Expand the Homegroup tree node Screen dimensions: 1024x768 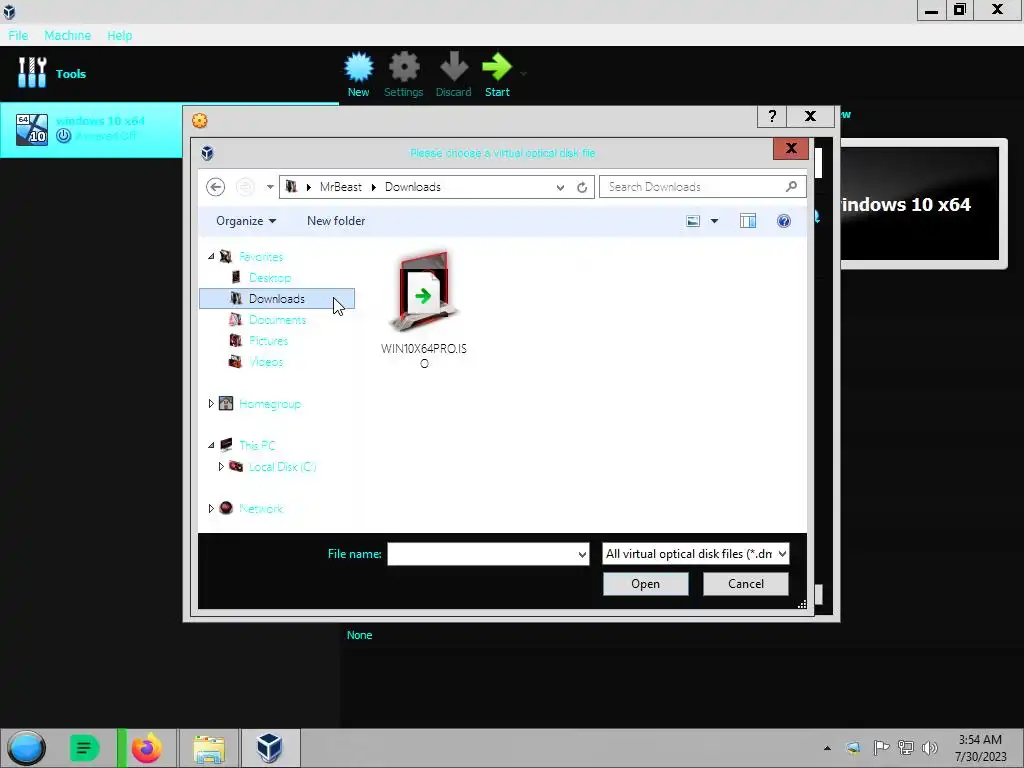pyautogui.click(x=211, y=404)
